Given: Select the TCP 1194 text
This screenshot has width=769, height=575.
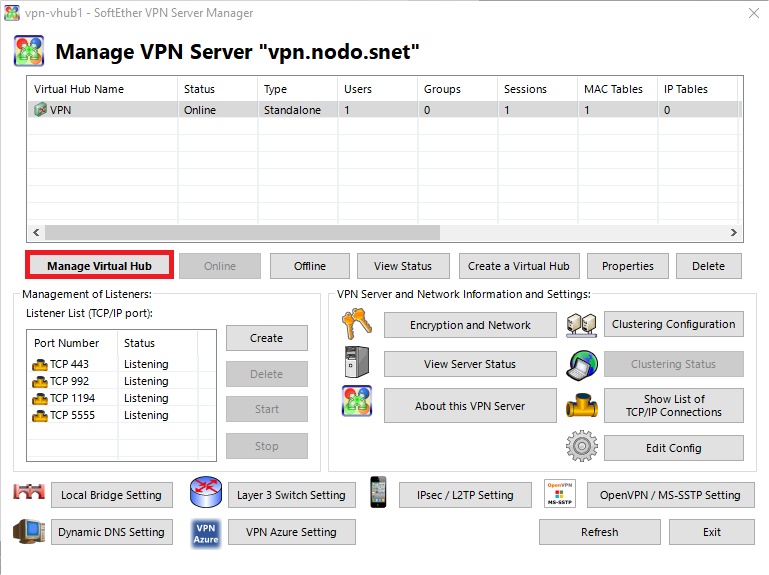Looking at the screenshot, I should pos(73,398).
